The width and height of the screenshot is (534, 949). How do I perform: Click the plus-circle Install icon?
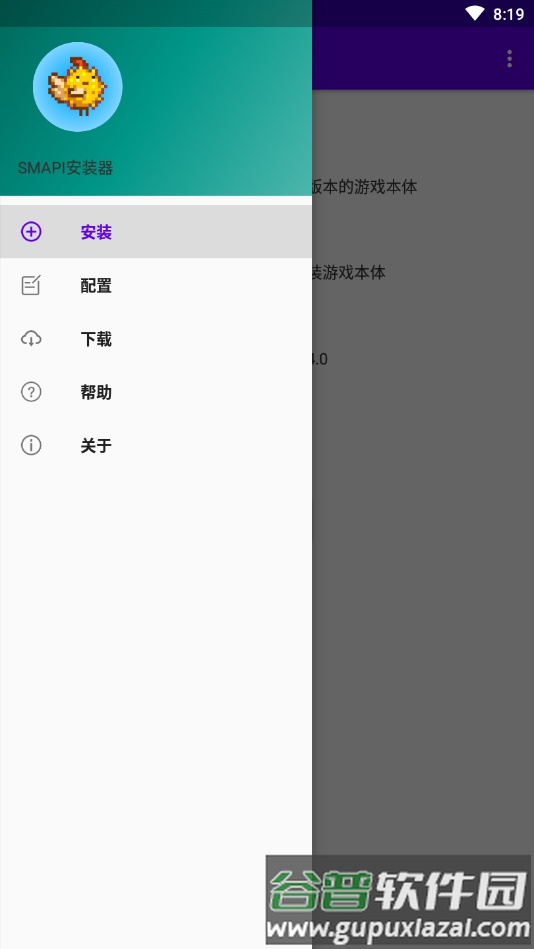31,232
